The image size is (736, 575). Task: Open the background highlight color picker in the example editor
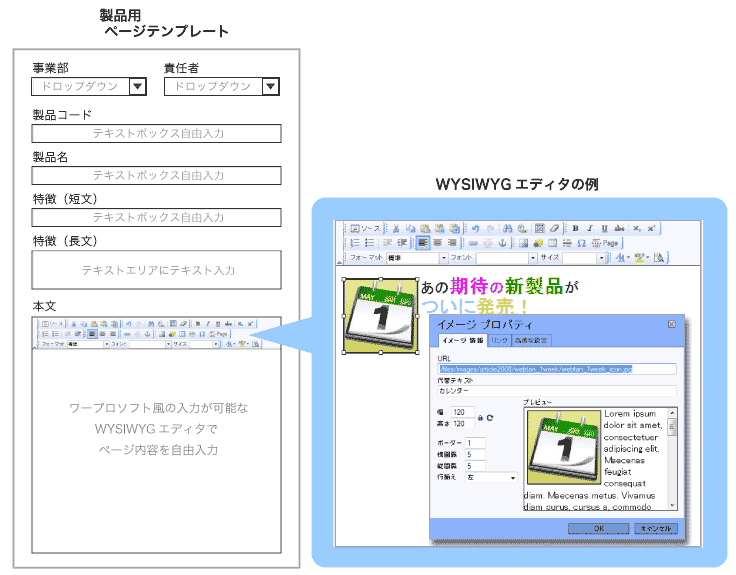641,258
